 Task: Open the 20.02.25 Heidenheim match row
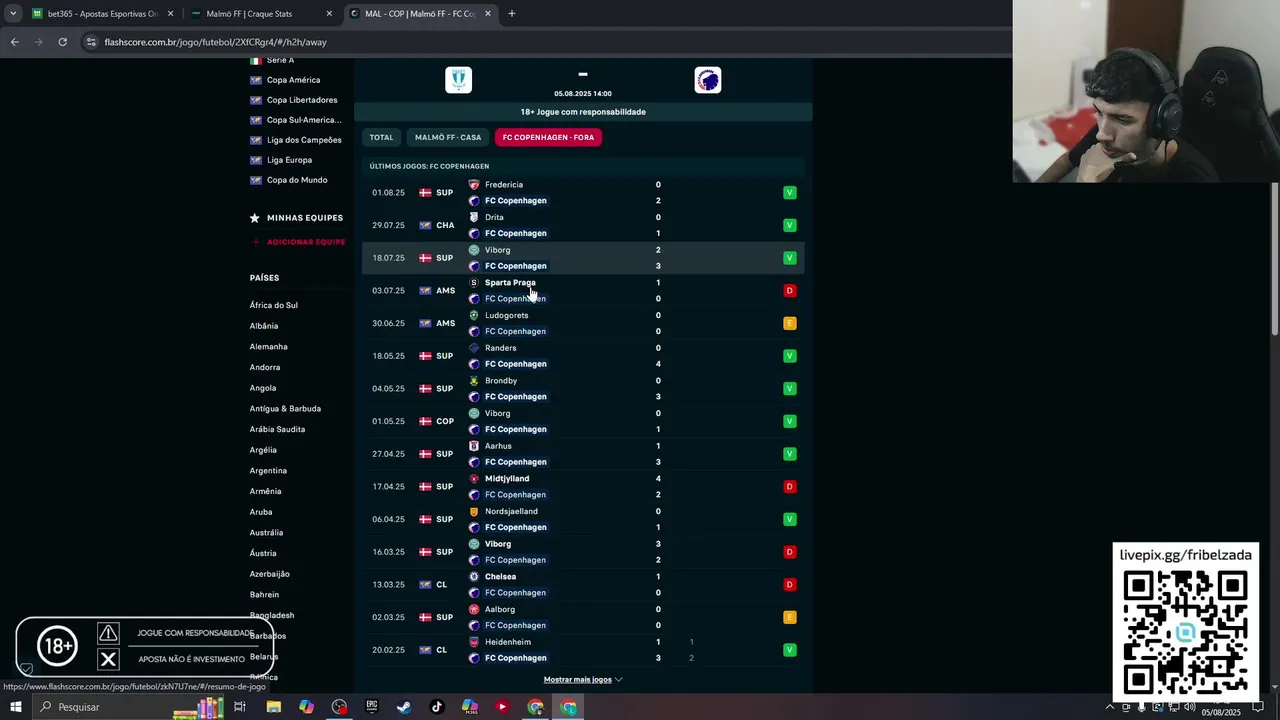(x=583, y=650)
